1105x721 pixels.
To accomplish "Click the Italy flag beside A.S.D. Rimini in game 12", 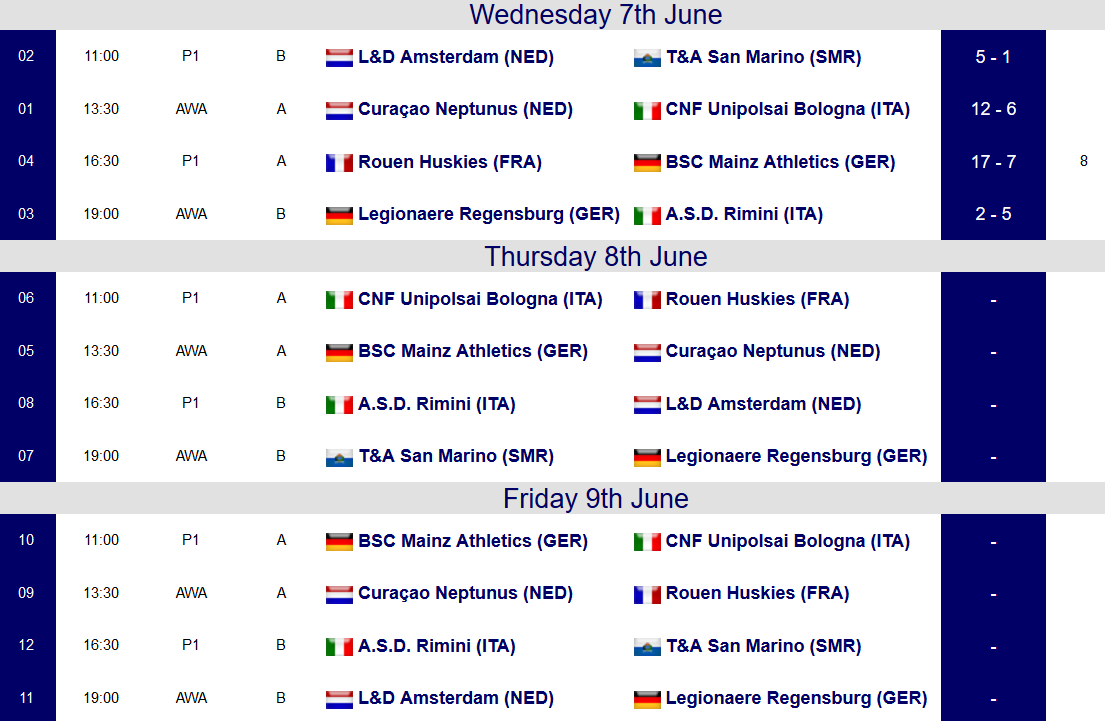I will [x=339, y=647].
